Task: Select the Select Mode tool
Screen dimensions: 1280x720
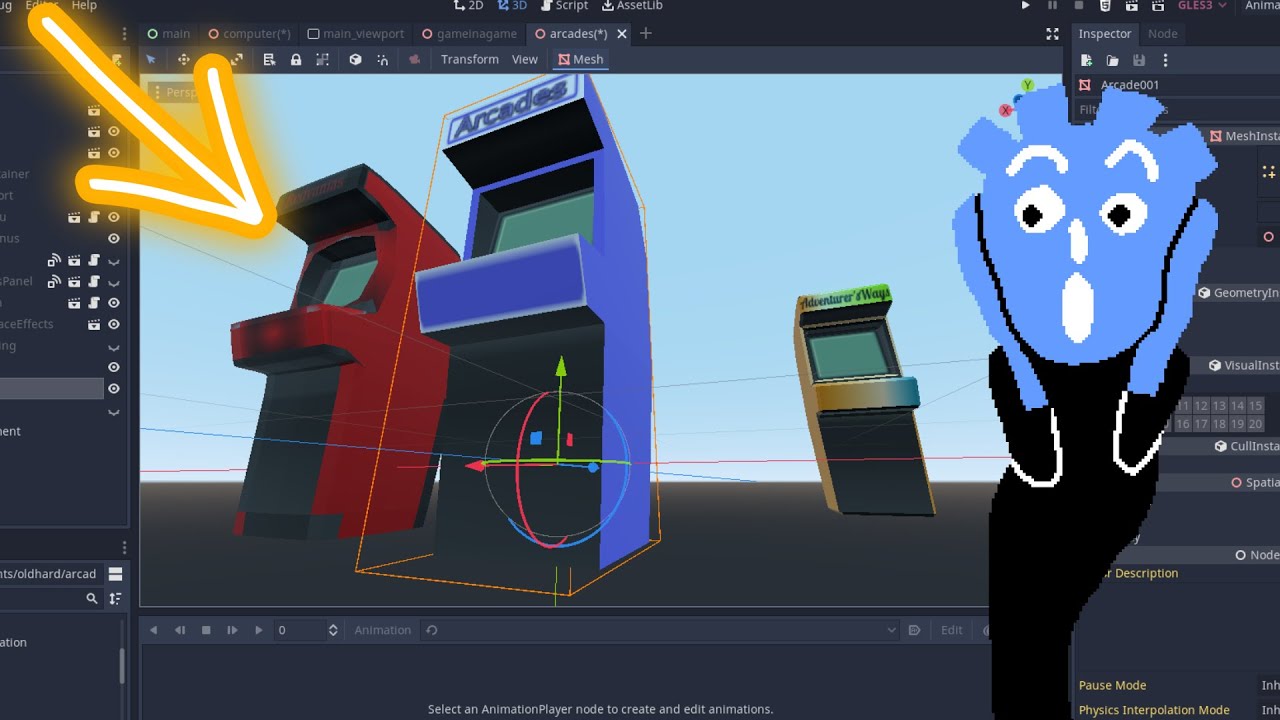Action: [151, 60]
